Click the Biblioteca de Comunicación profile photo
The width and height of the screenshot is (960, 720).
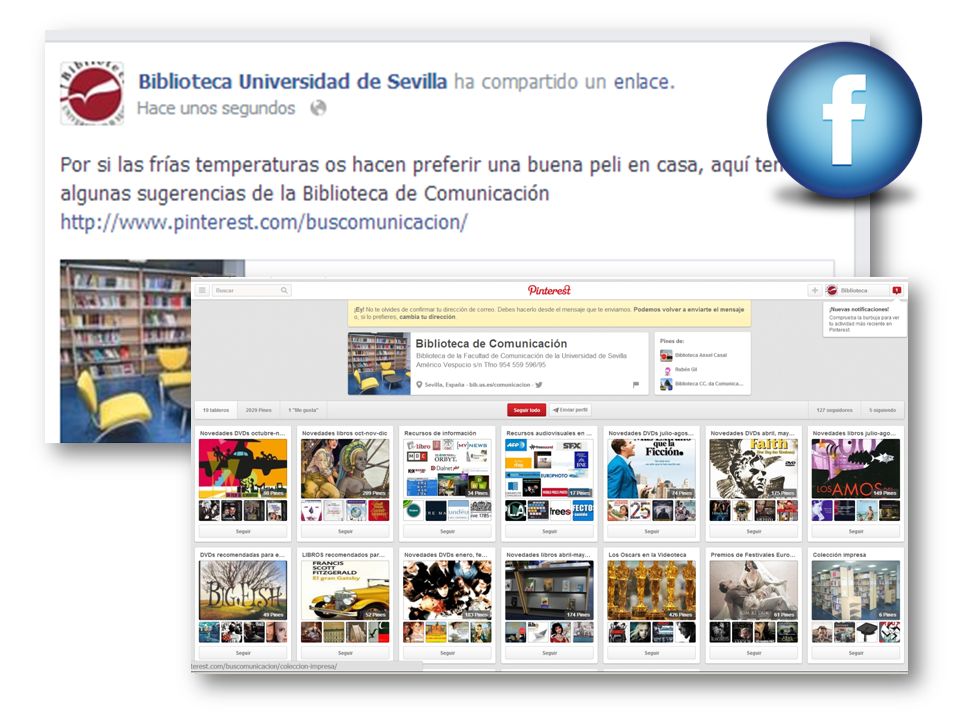point(379,363)
